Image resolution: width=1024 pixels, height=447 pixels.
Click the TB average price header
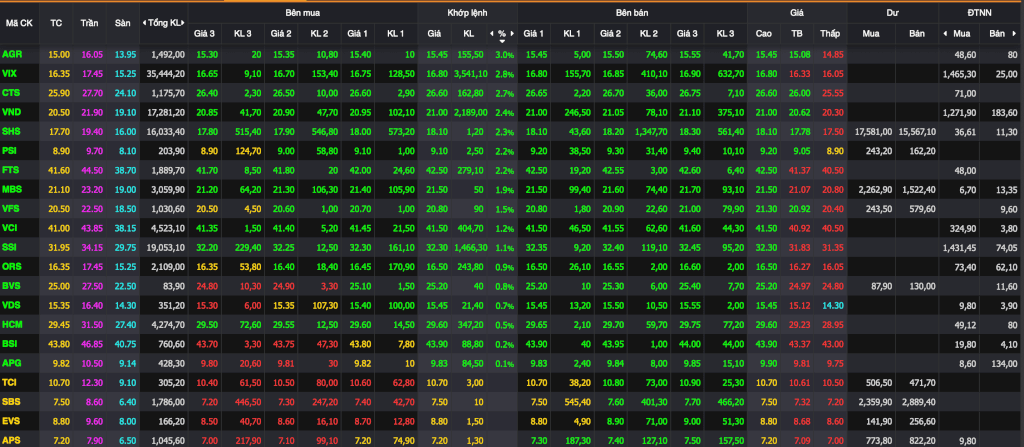click(x=797, y=33)
